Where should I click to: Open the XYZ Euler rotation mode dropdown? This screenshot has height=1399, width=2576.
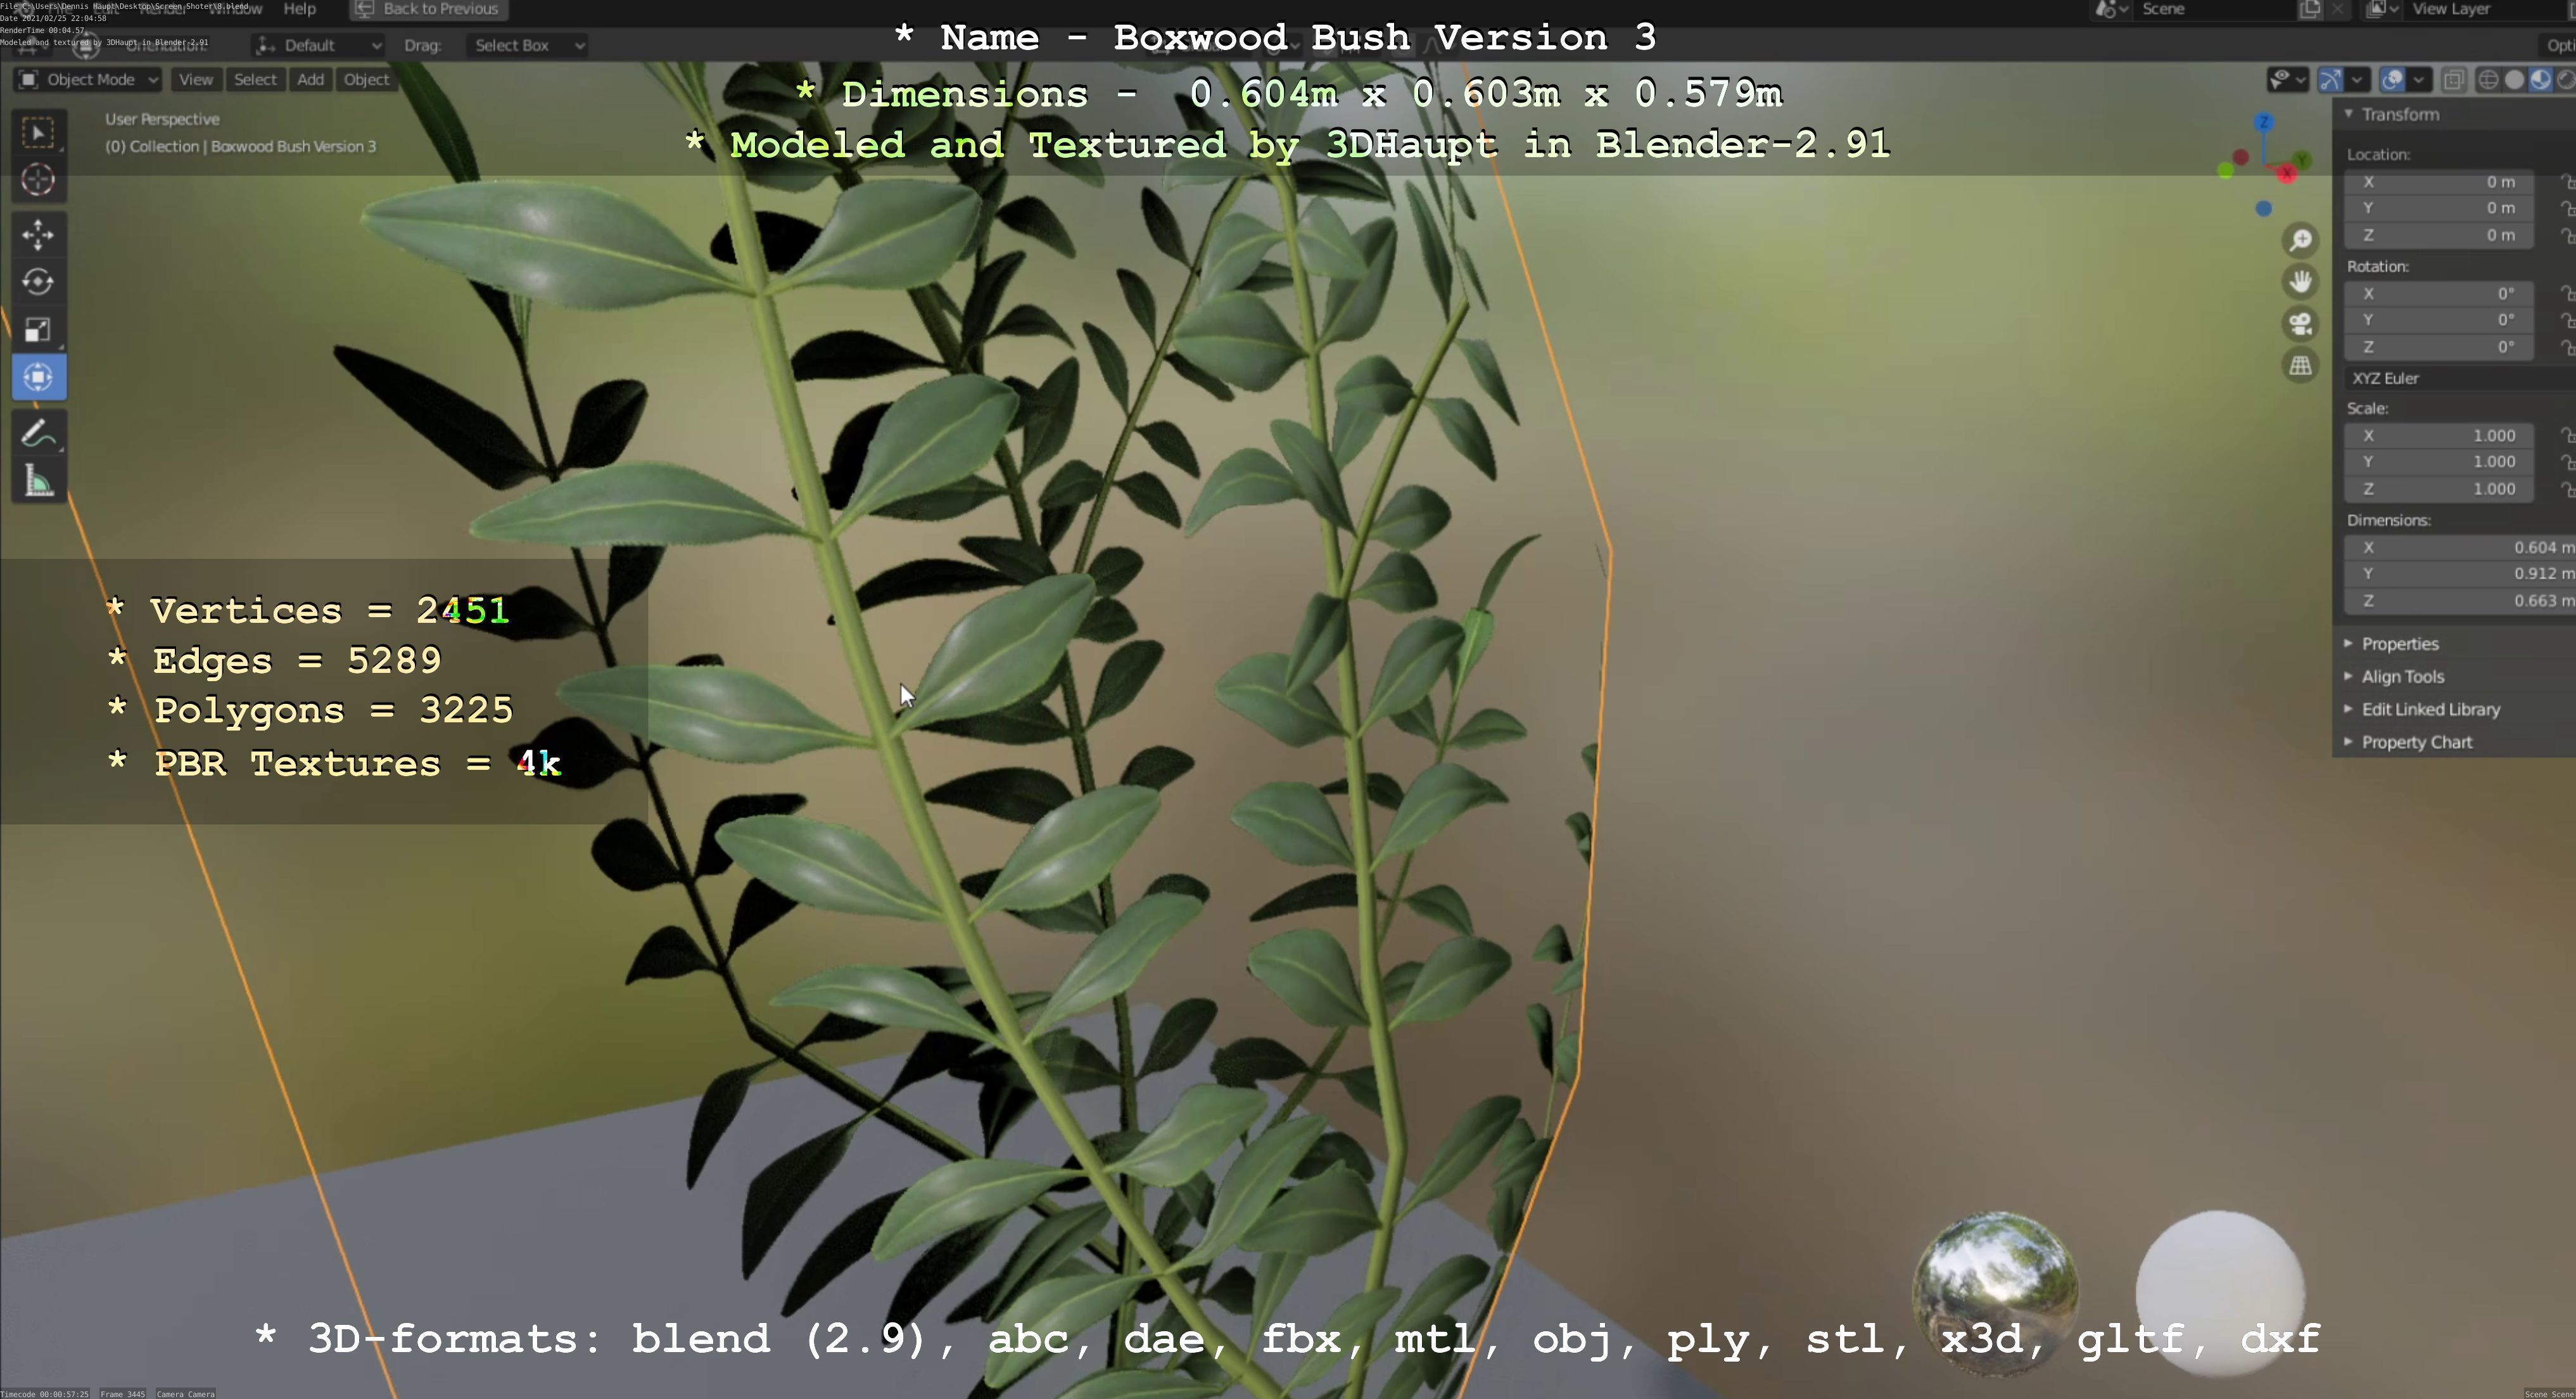tap(2460, 378)
